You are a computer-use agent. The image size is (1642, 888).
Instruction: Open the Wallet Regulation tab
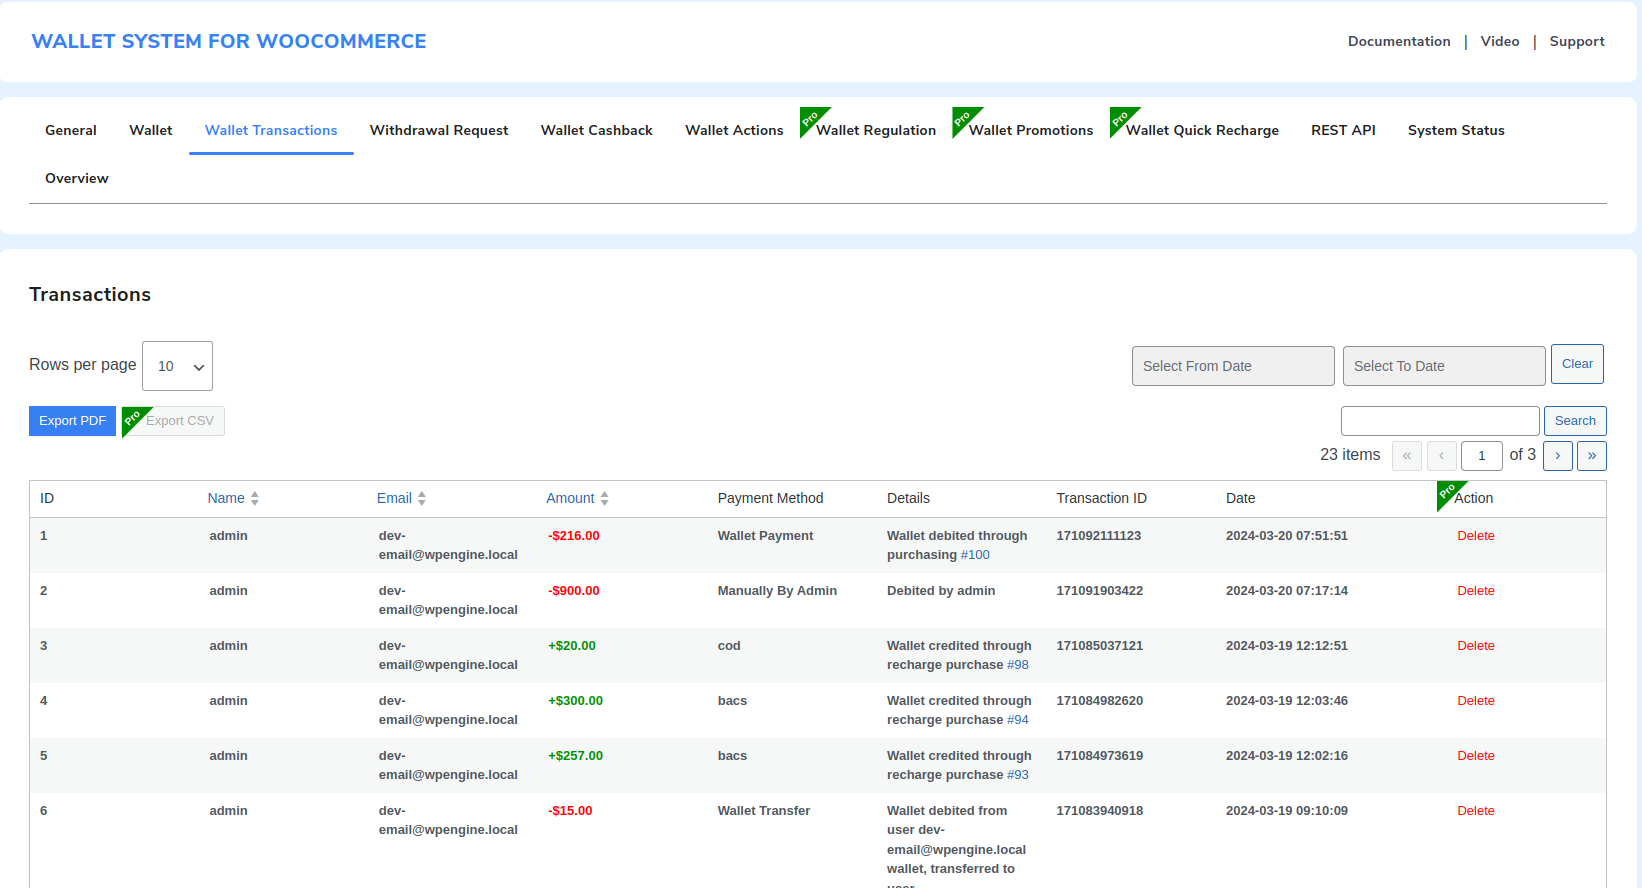876,130
